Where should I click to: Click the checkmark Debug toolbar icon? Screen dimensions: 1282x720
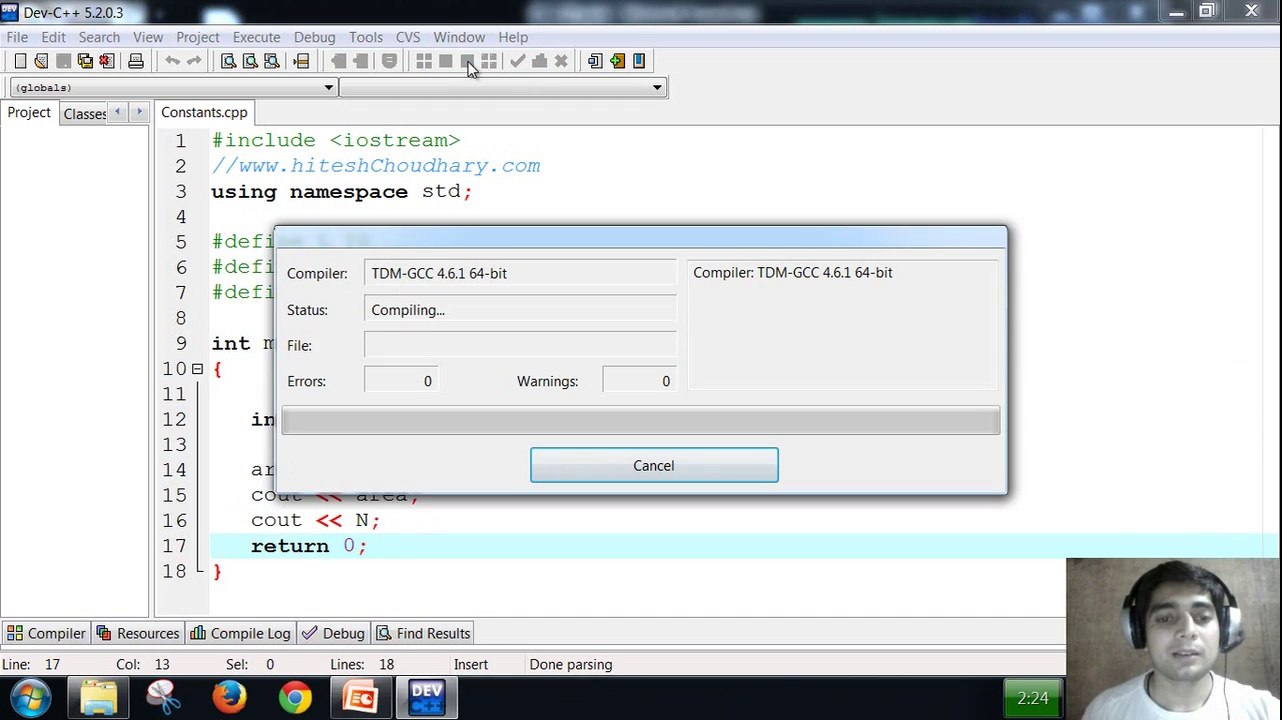coord(518,61)
